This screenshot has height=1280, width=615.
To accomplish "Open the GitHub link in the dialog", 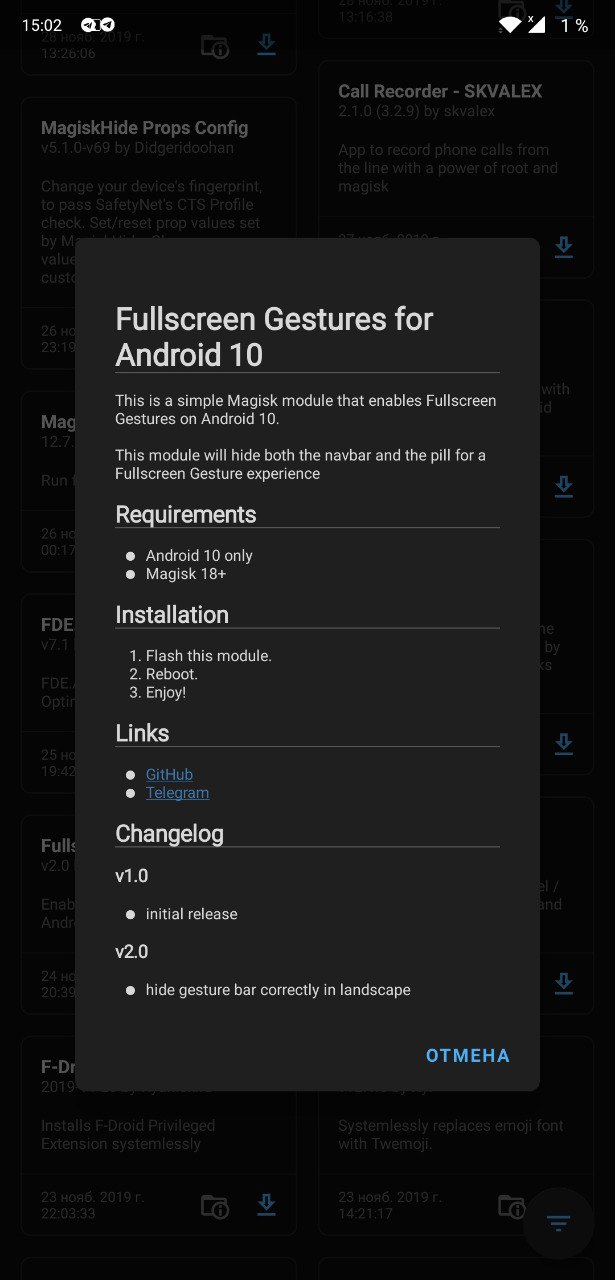I will pyautogui.click(x=169, y=774).
